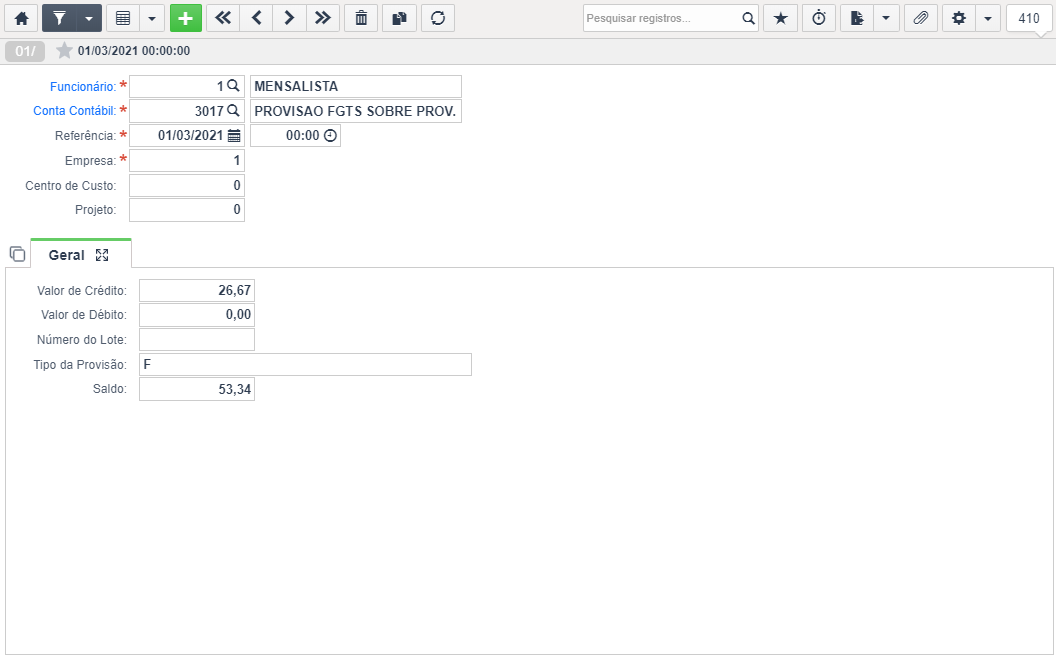The height and width of the screenshot is (657, 1056).
Task: Click the 01/03/2021 00:00:00 header text
Action: tap(134, 50)
